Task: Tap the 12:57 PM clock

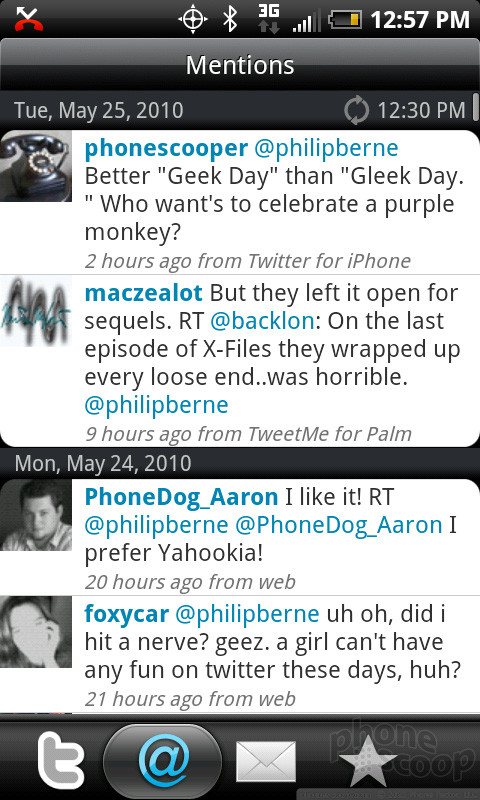Action: (x=419, y=20)
